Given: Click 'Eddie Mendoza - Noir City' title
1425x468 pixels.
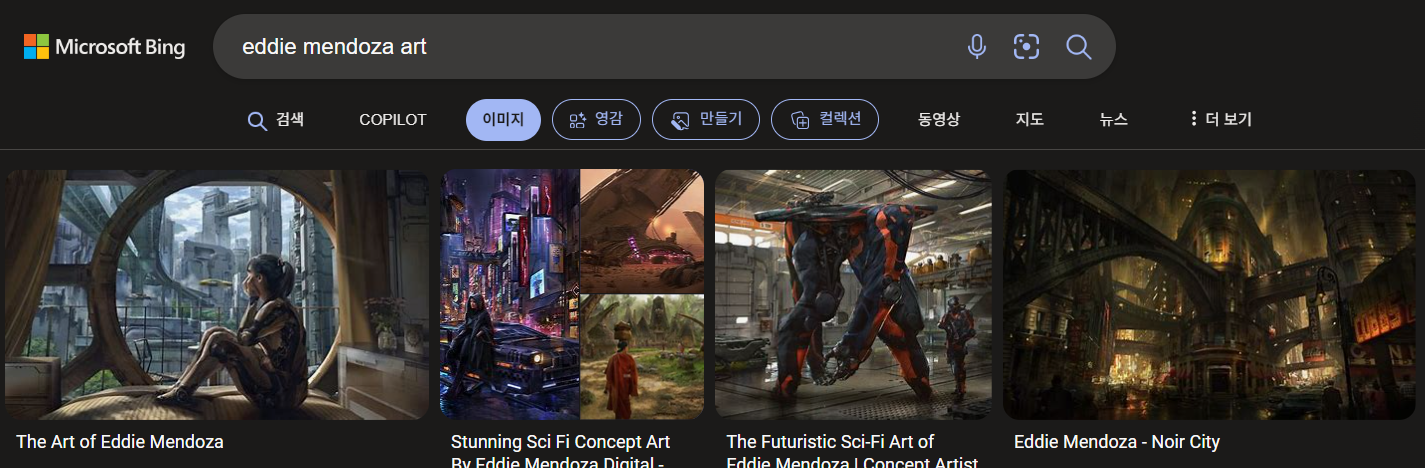Looking at the screenshot, I should (x=1117, y=442).
